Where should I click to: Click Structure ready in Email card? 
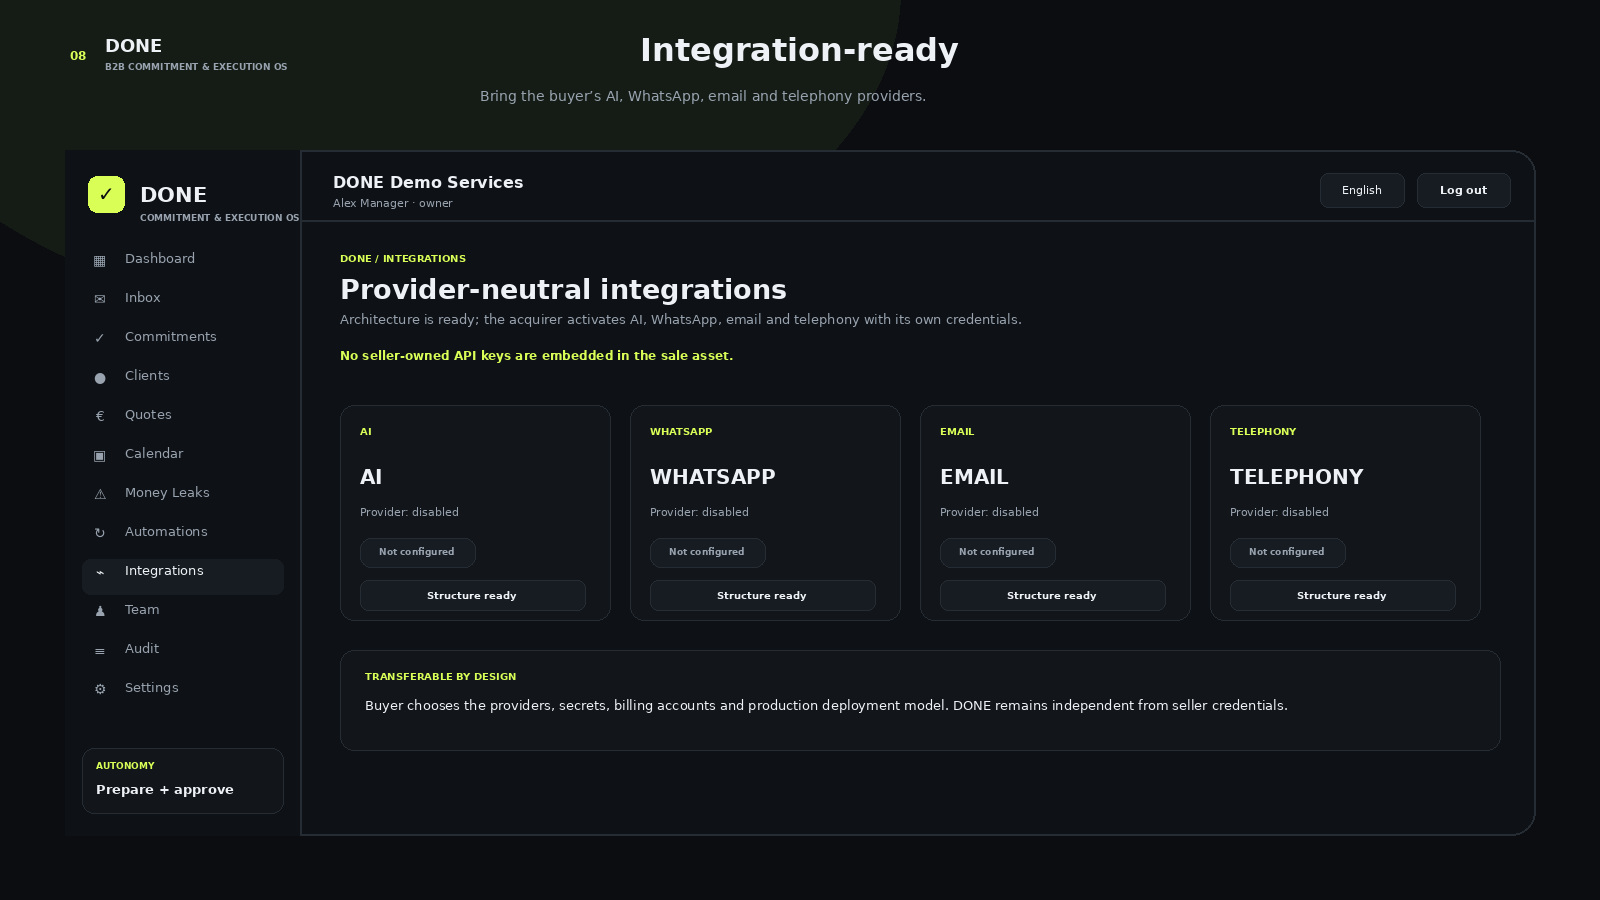1053,595
